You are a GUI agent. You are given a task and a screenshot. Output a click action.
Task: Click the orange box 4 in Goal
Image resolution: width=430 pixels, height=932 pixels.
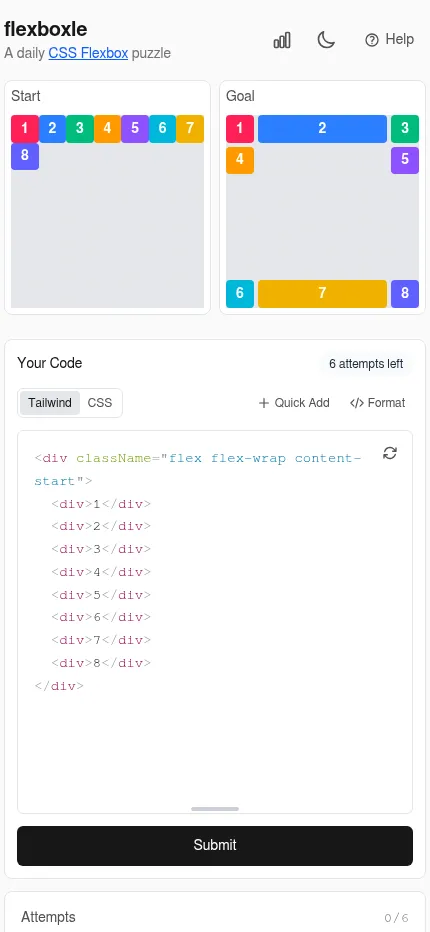[x=240, y=160]
